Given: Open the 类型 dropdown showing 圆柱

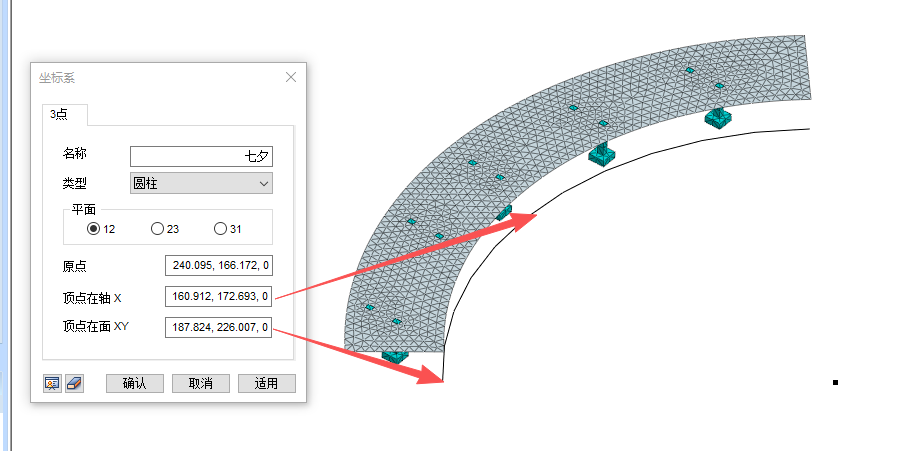Looking at the screenshot, I should pyautogui.click(x=201, y=183).
